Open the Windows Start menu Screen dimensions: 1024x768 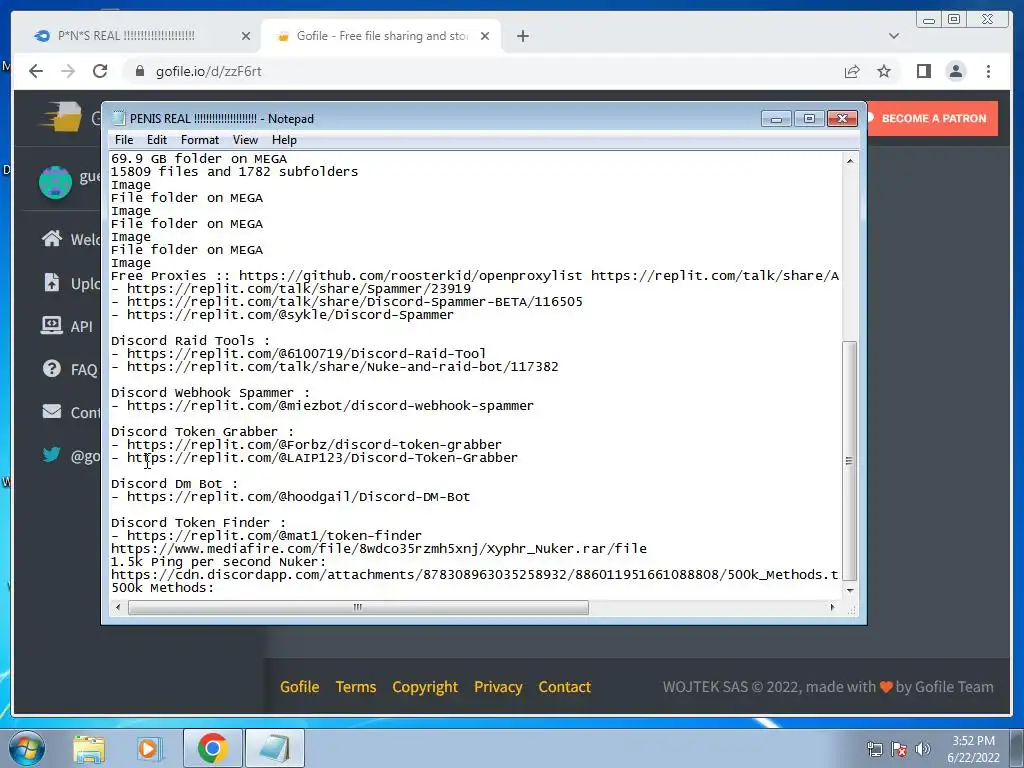[x=27, y=748]
